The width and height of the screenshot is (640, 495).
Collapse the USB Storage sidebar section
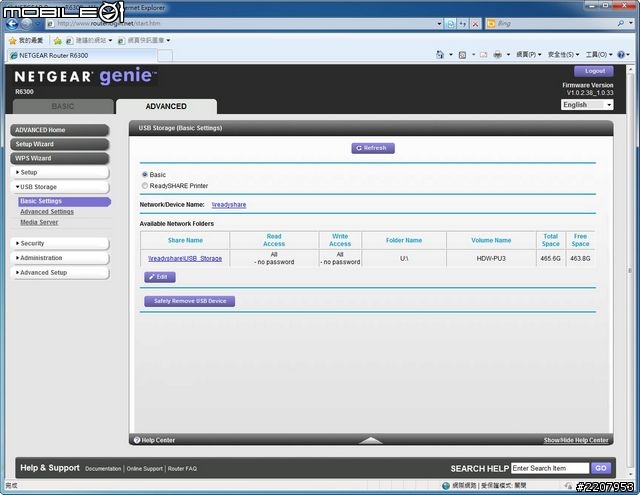click(60, 187)
